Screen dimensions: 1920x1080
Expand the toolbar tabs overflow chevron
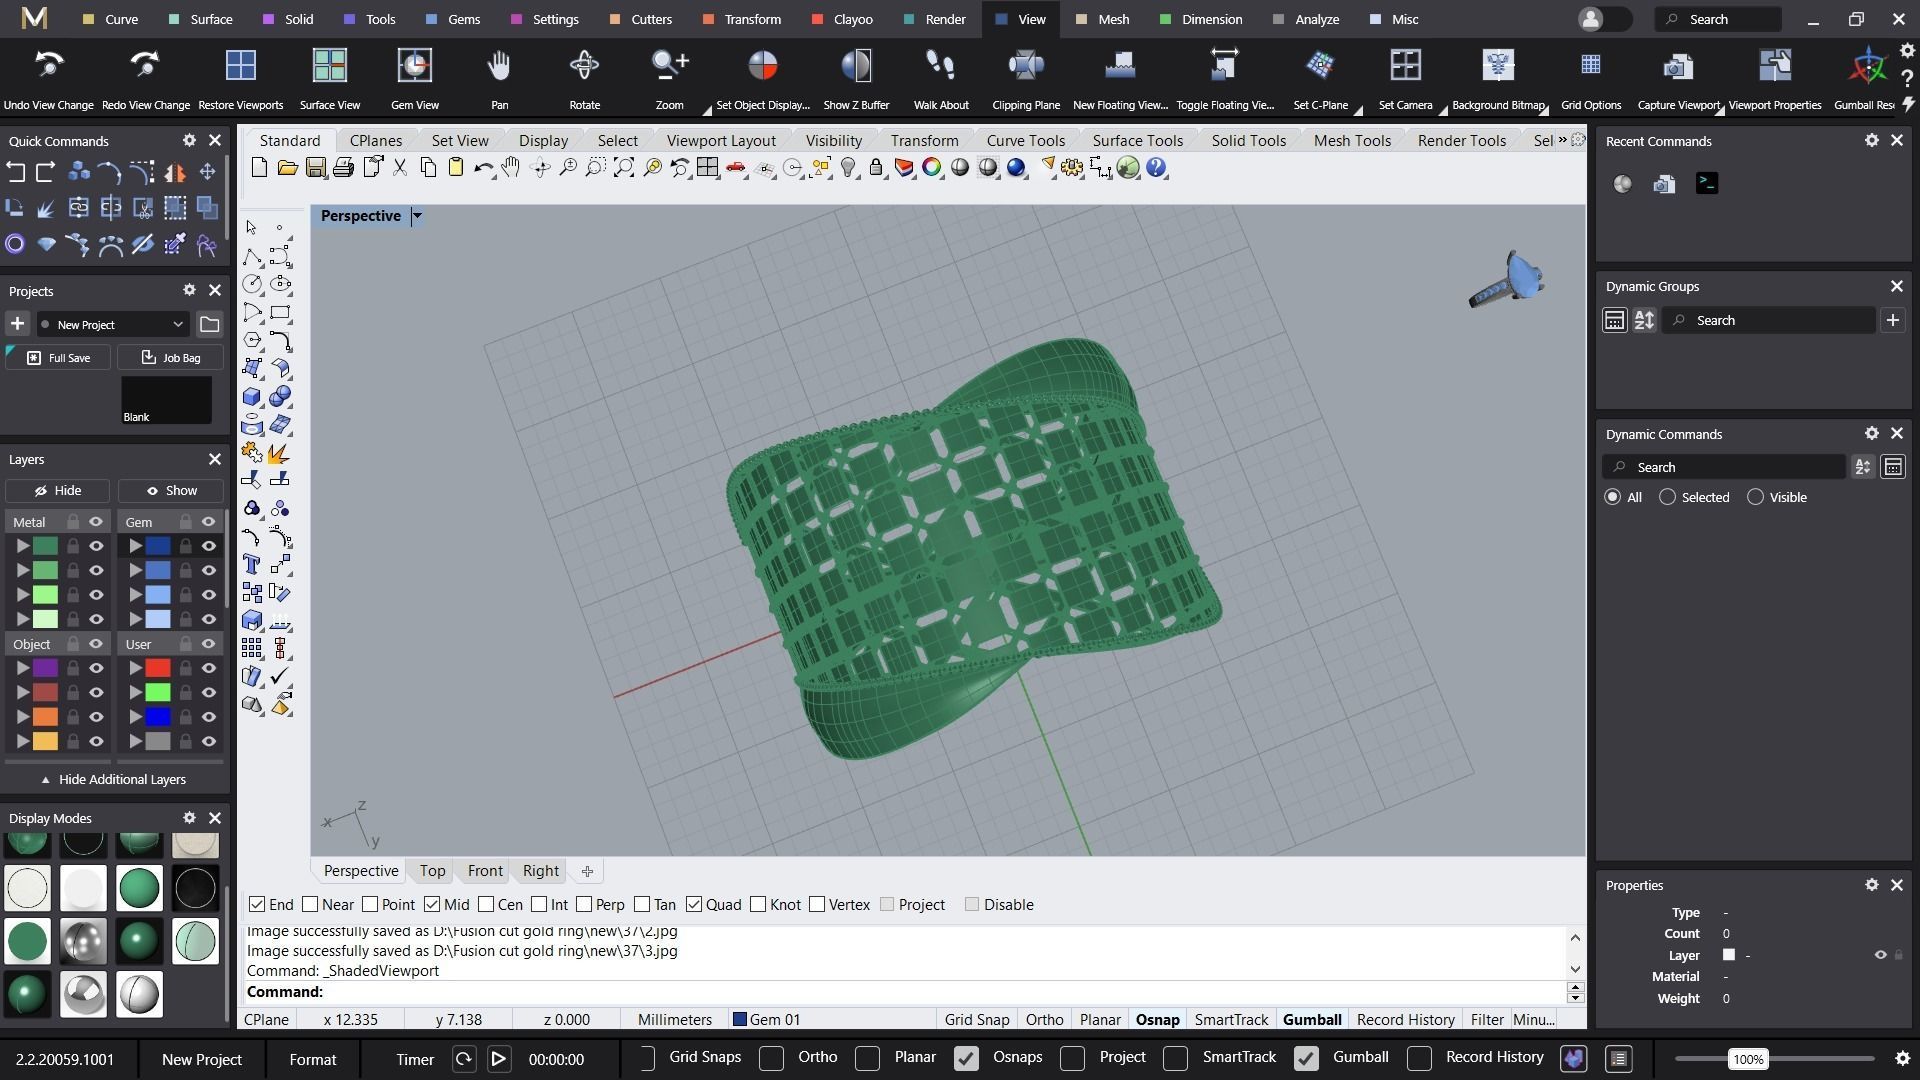point(1562,140)
